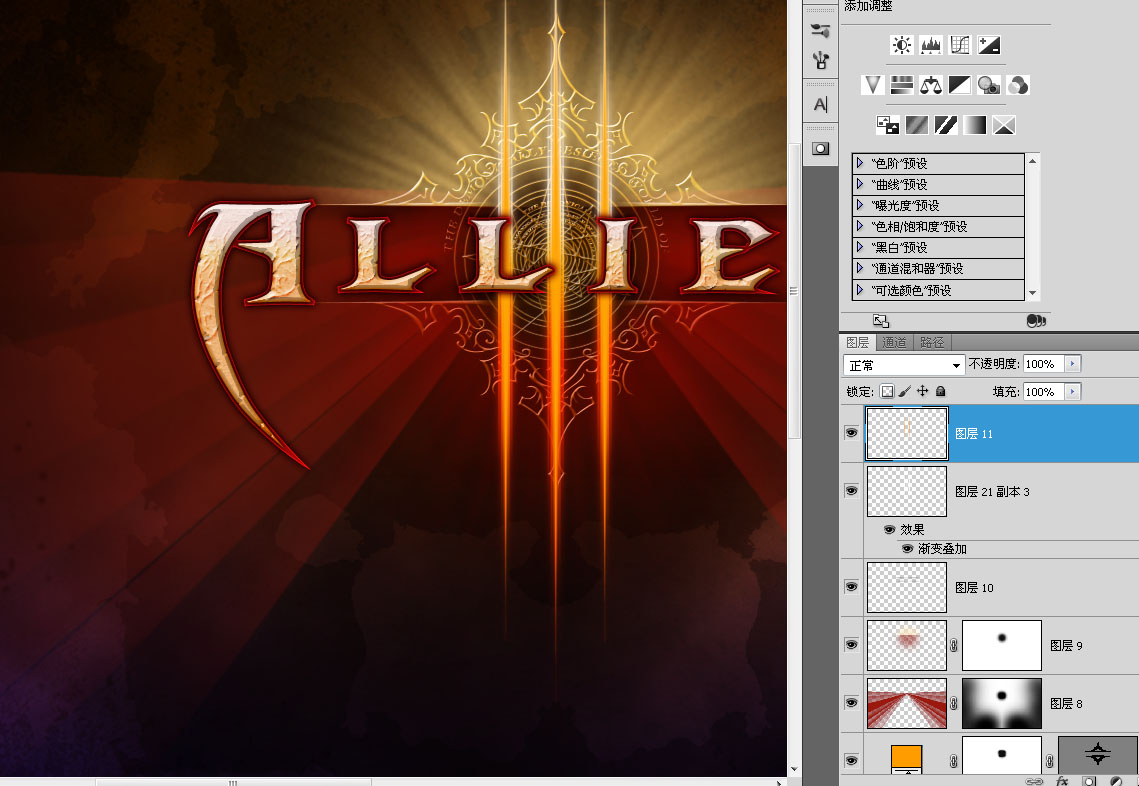The width and height of the screenshot is (1139, 786).
Task: Add an Invert adjustment layer
Action: pyautogui.click(x=888, y=125)
